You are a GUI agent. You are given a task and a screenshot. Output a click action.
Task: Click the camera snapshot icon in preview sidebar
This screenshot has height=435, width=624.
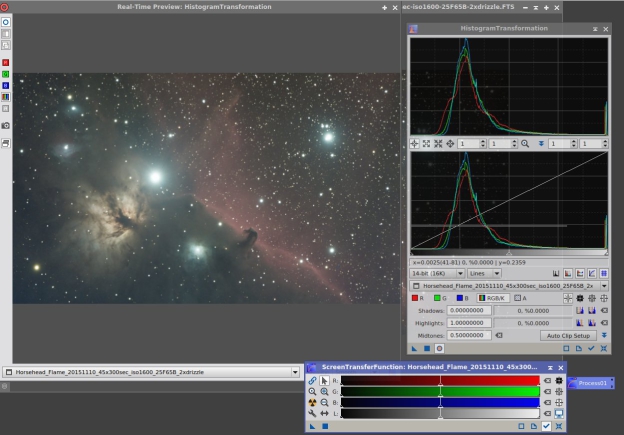6,126
